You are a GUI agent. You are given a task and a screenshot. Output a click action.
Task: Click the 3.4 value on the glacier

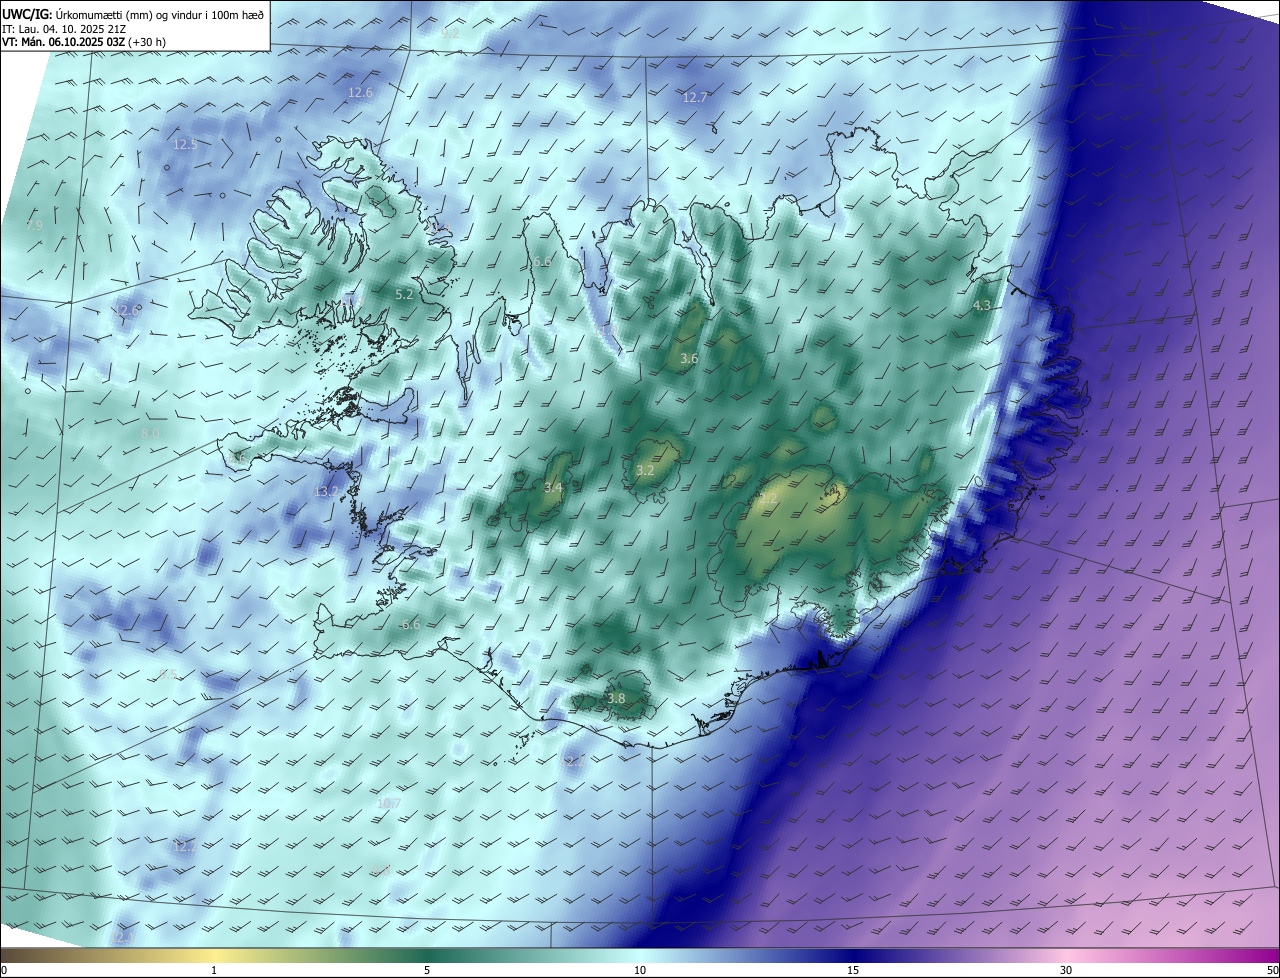click(x=553, y=487)
